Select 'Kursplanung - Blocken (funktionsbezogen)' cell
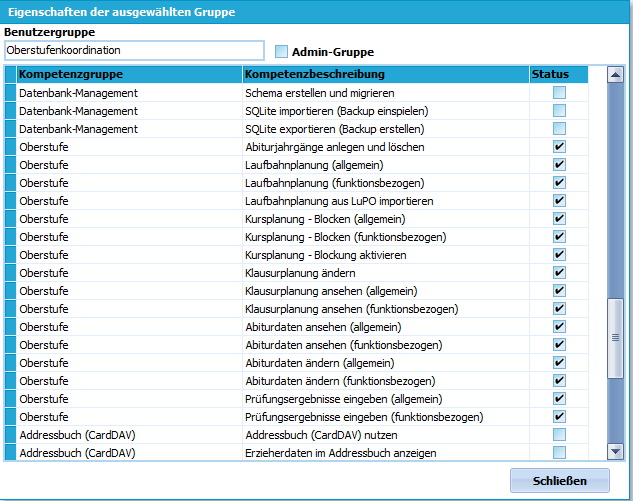The width and height of the screenshot is (633, 501). [386, 237]
